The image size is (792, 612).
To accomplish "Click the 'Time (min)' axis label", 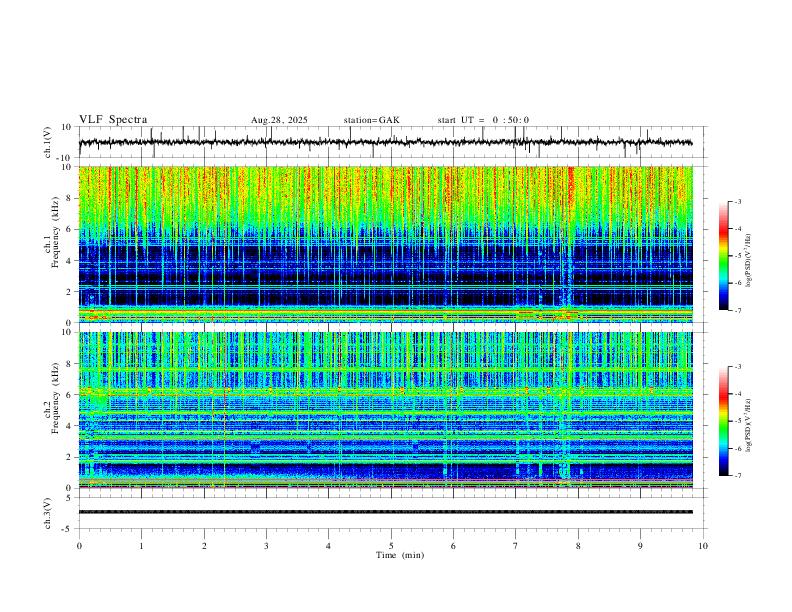I will coord(400,555).
